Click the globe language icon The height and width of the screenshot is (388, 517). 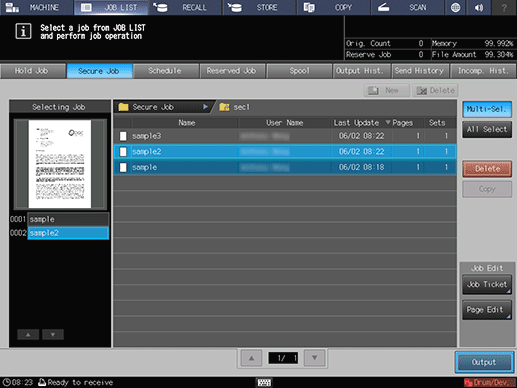[455, 7]
